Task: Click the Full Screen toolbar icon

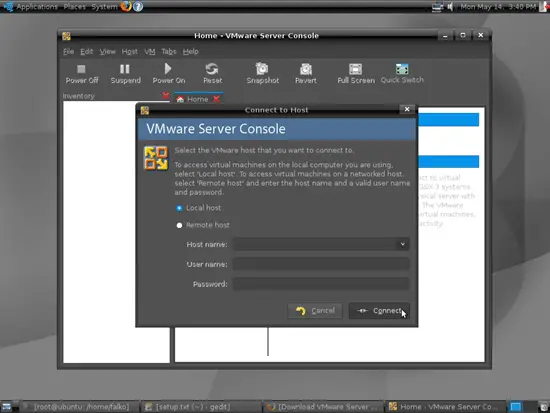Action: (355, 69)
